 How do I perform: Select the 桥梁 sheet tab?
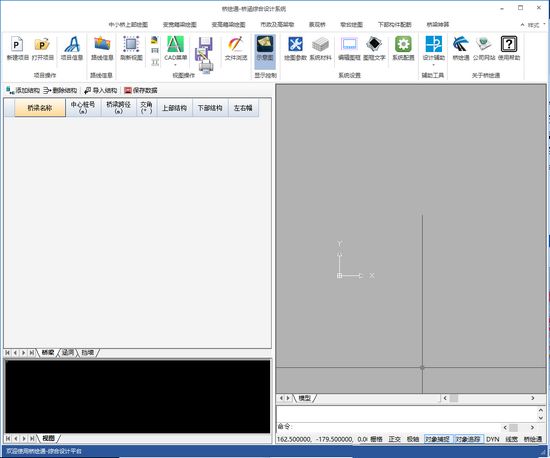[x=48, y=352]
